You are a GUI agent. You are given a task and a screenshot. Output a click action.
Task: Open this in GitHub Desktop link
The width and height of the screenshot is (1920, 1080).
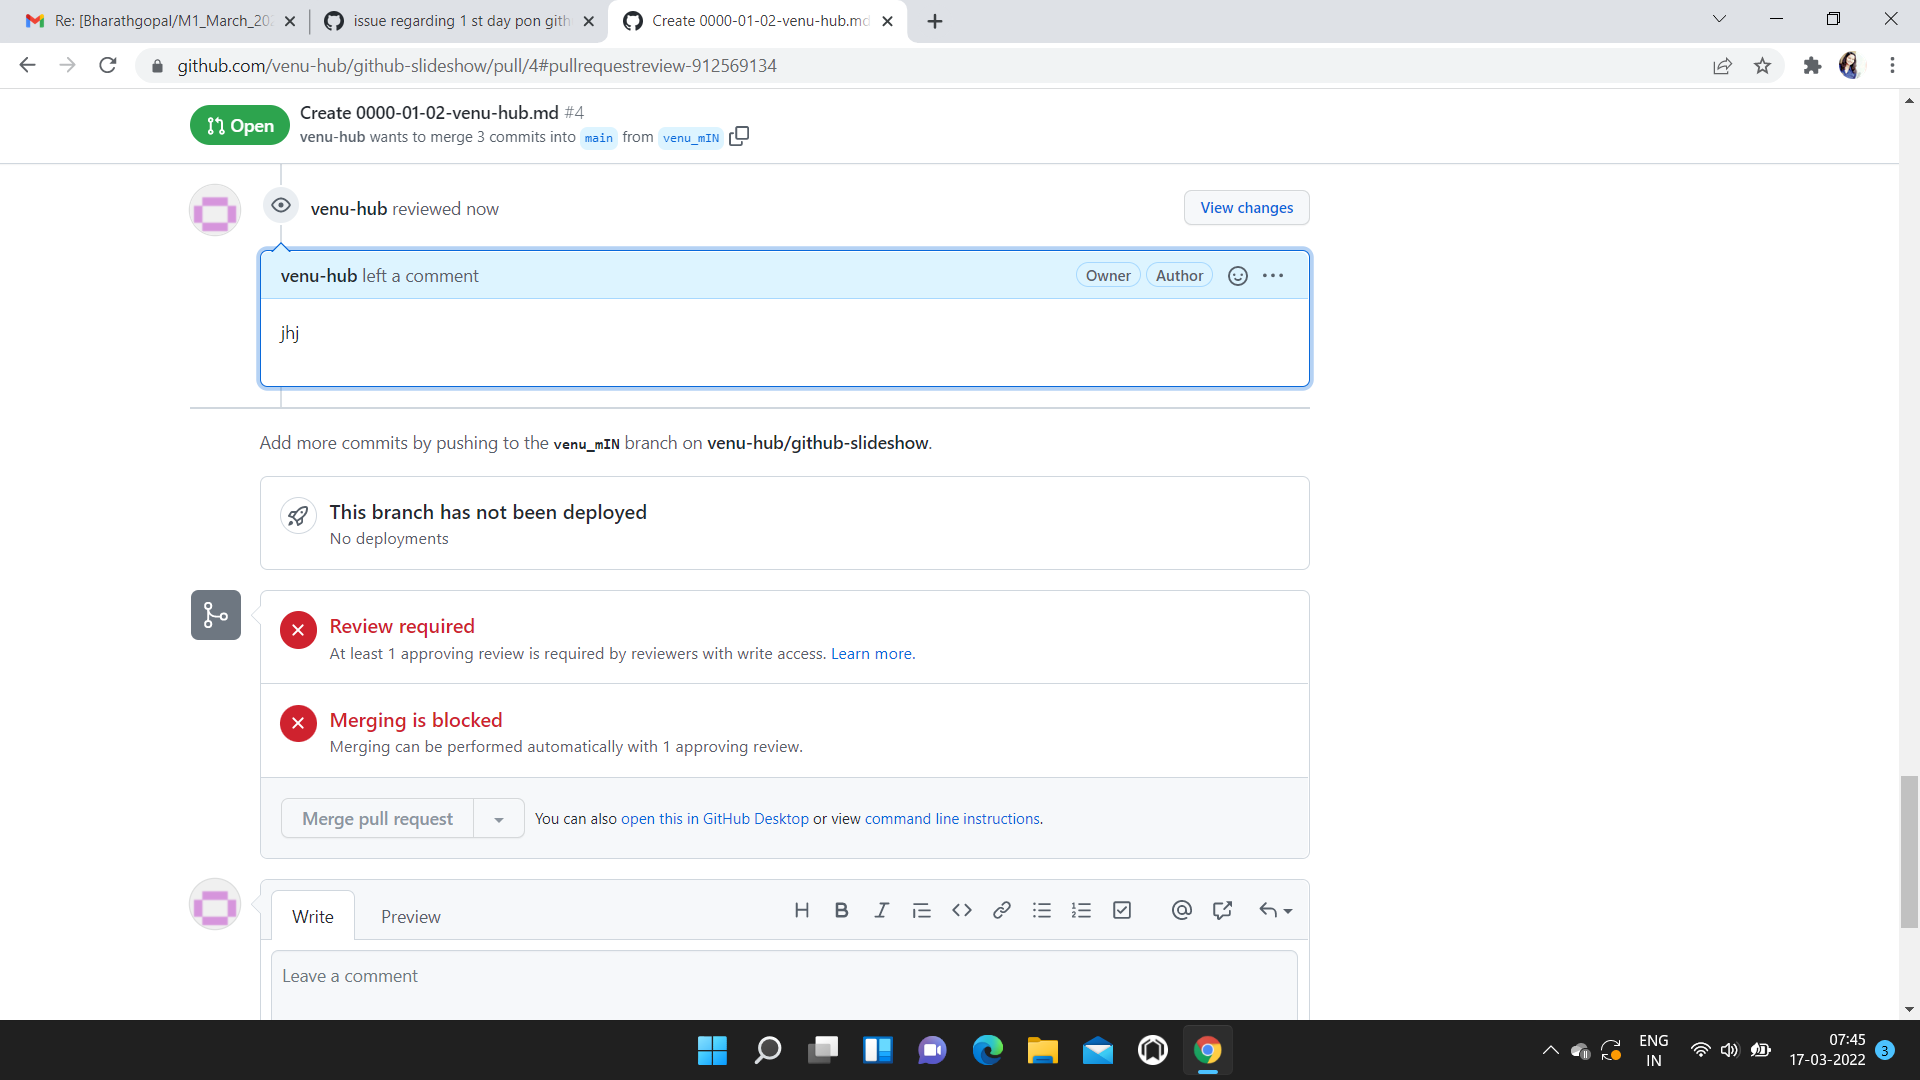[x=715, y=819]
